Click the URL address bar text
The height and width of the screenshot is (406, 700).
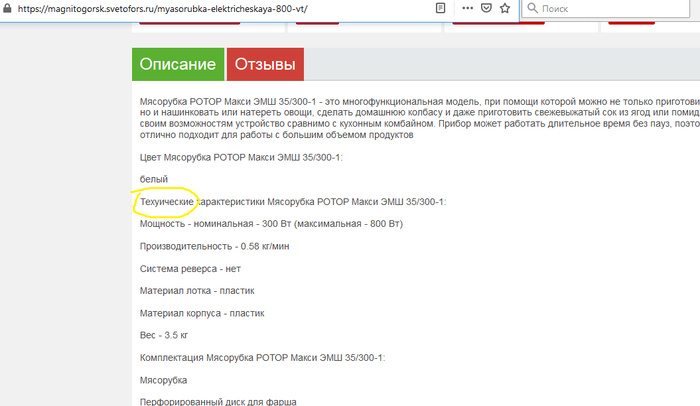coord(162,8)
